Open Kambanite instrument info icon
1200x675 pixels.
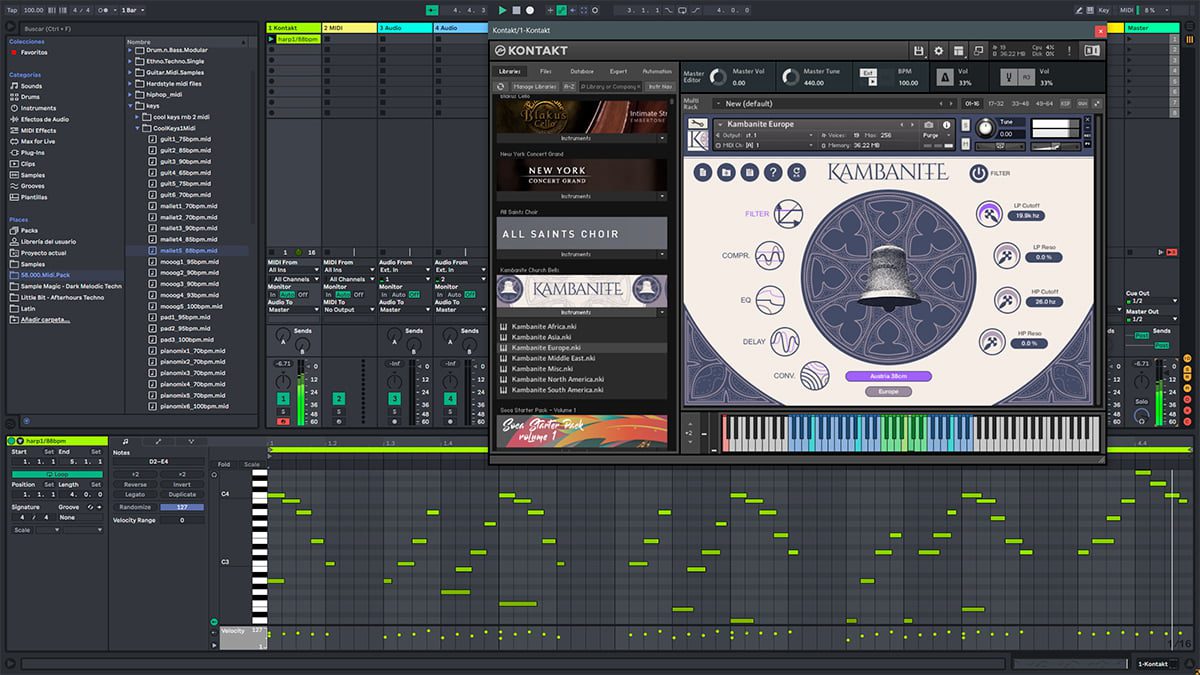[949, 124]
